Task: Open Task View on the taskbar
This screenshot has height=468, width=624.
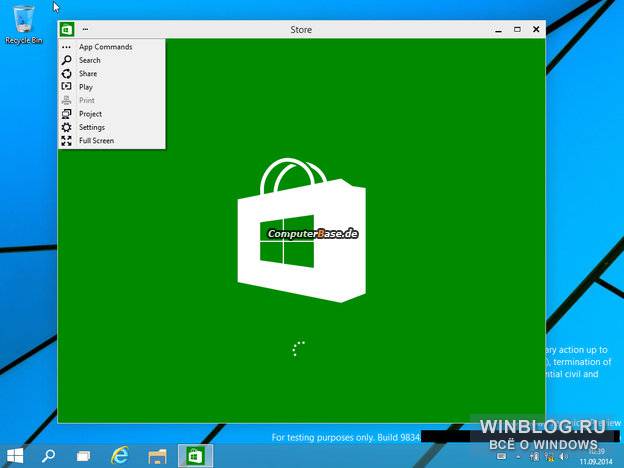Action: [x=84, y=456]
